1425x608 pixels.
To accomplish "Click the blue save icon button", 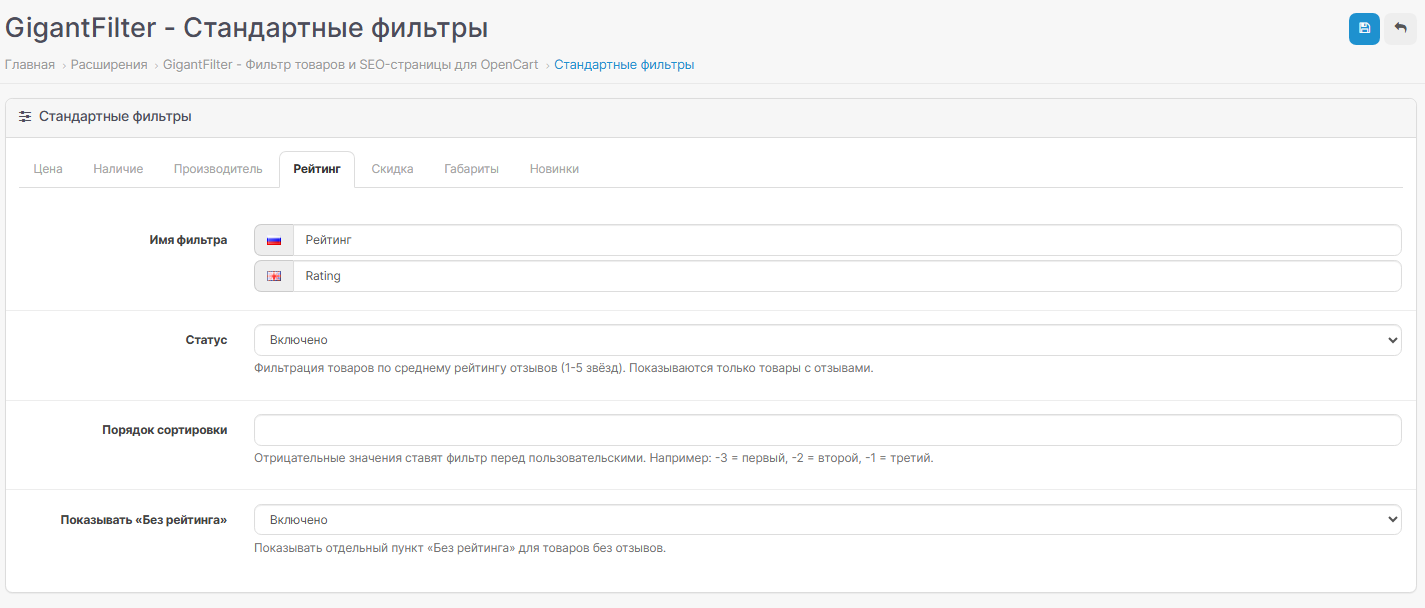I will pyautogui.click(x=1364, y=29).
